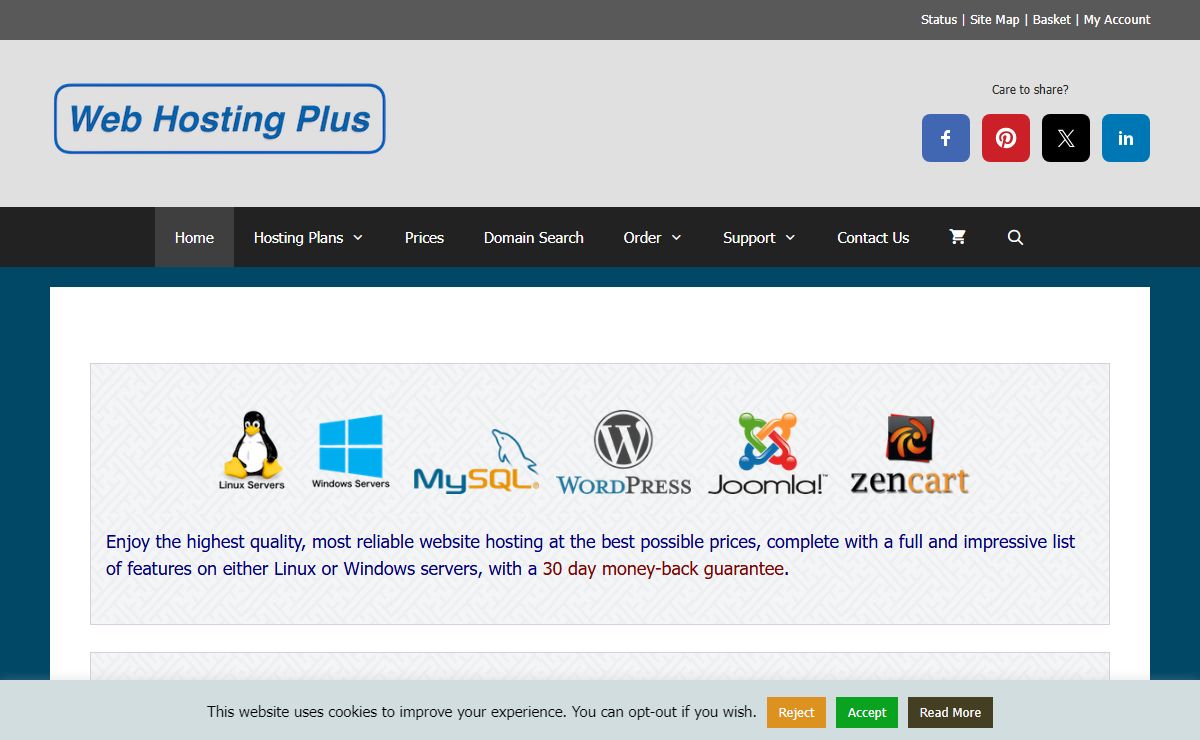Screen dimensions: 1200x740
Task: Share the page on Pinterest
Action: 1006,138
